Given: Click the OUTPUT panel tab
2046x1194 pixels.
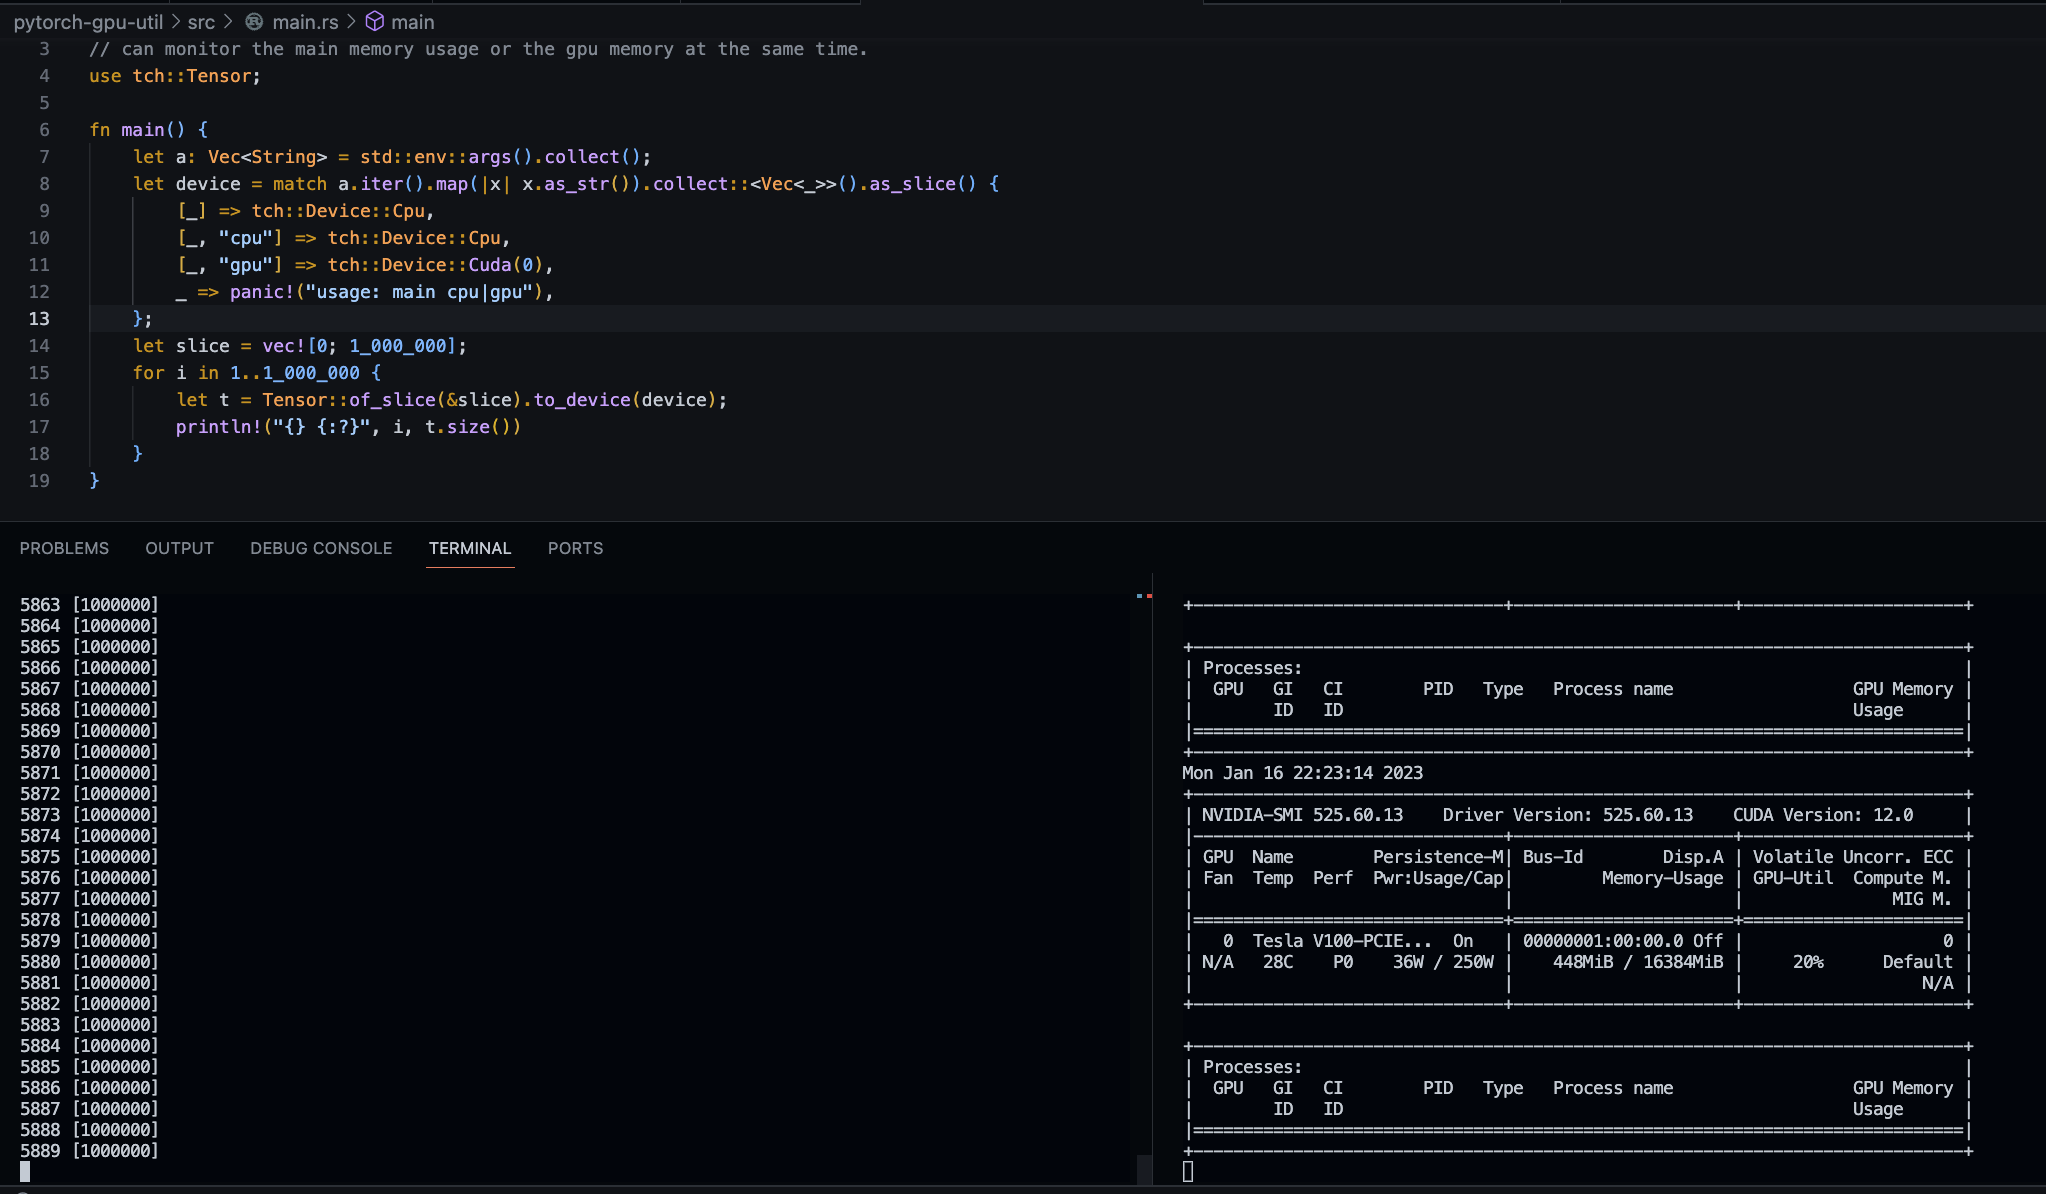Looking at the screenshot, I should point(179,547).
